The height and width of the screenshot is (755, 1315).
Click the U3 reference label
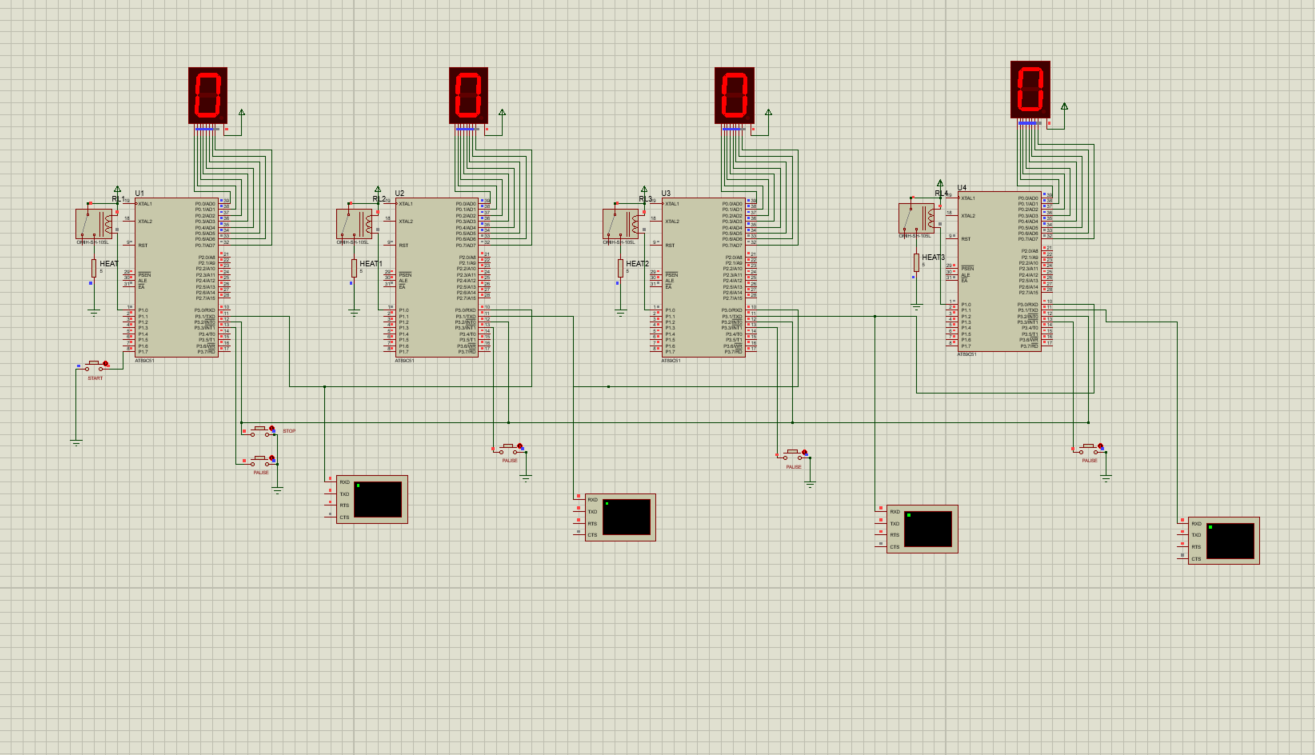coord(666,193)
